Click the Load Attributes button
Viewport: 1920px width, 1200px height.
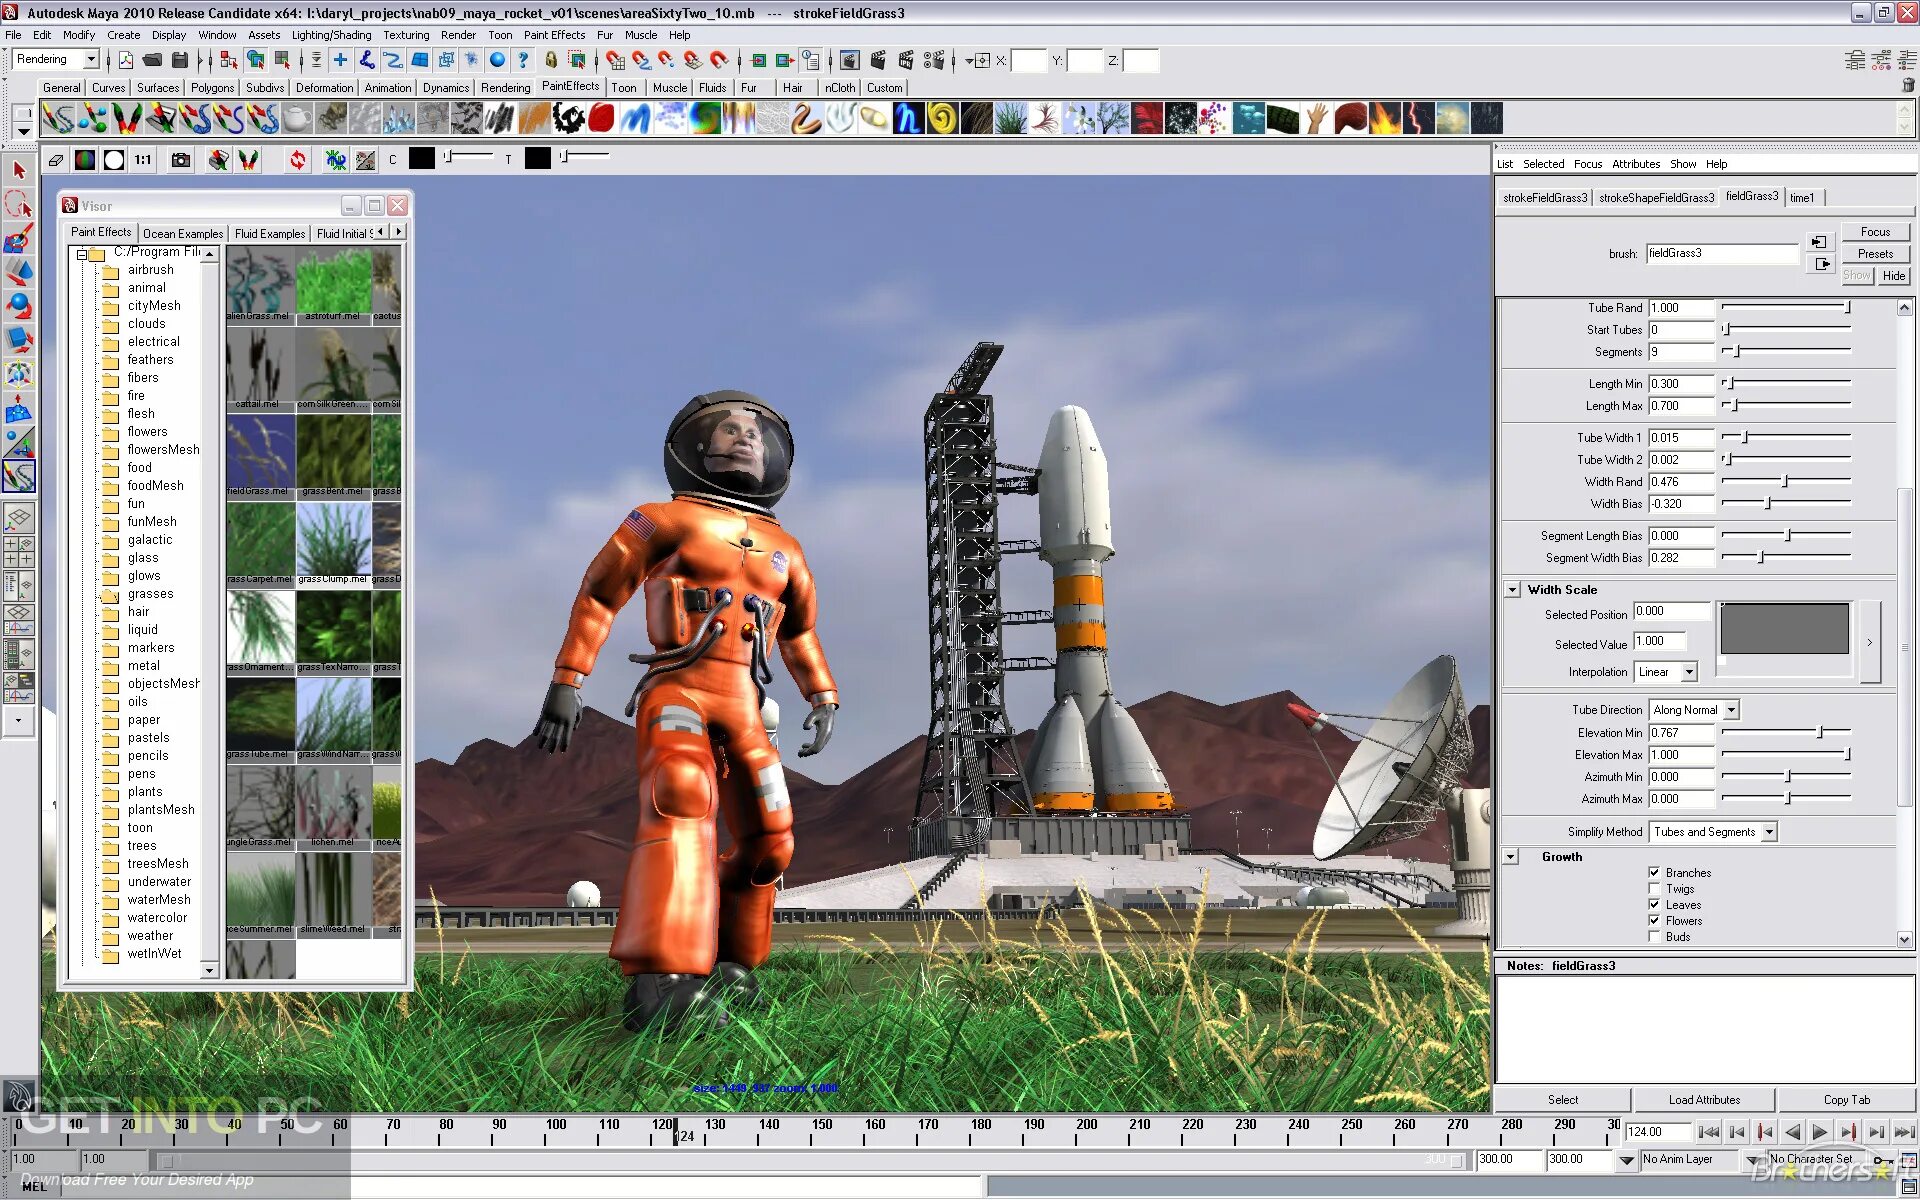(x=1704, y=1100)
